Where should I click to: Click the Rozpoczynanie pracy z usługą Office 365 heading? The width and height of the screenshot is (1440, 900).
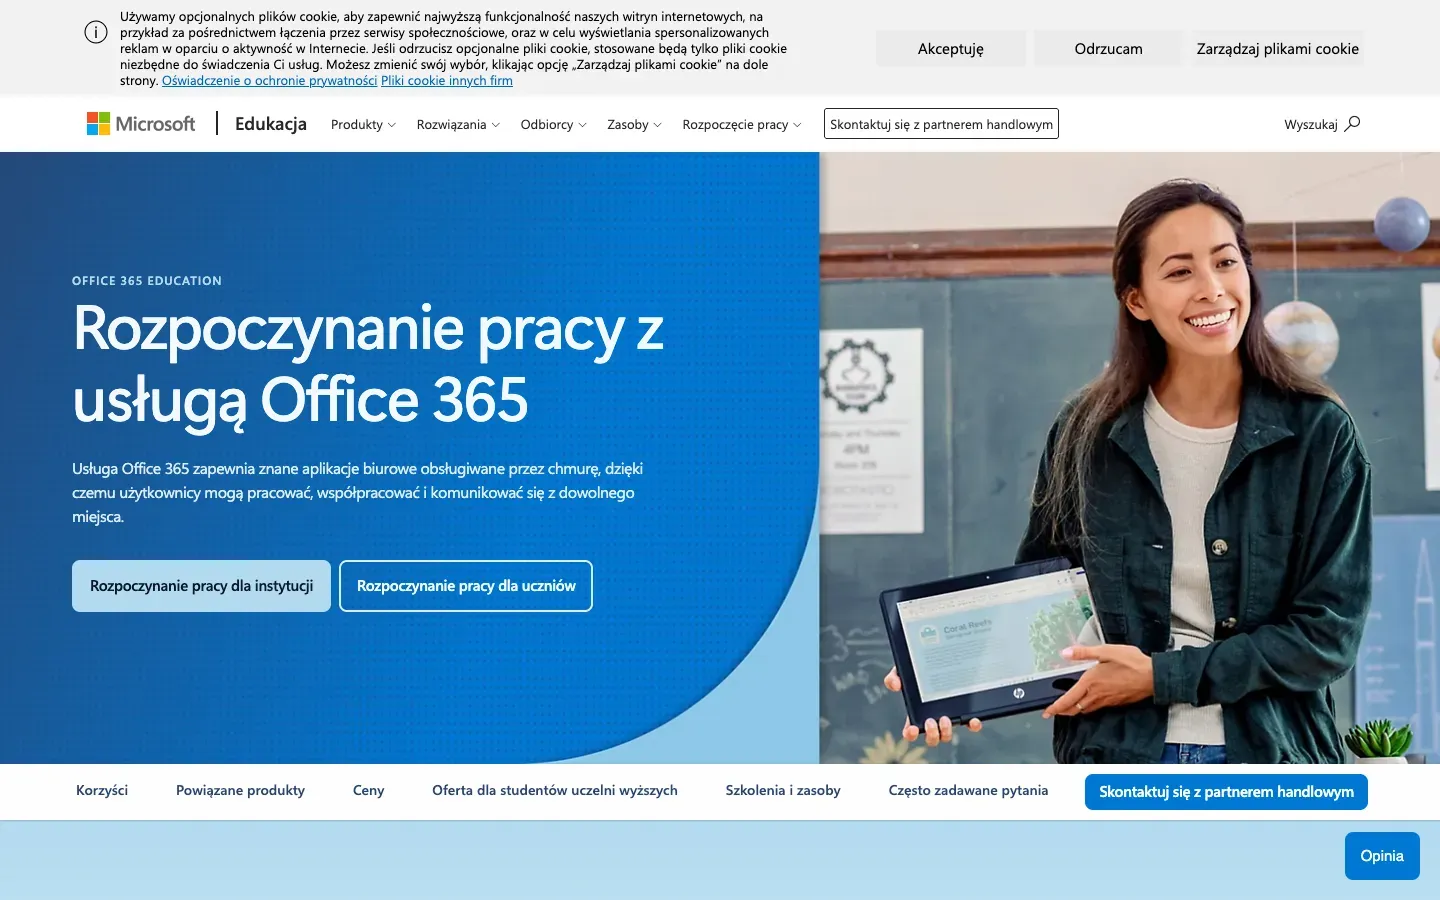[368, 364]
